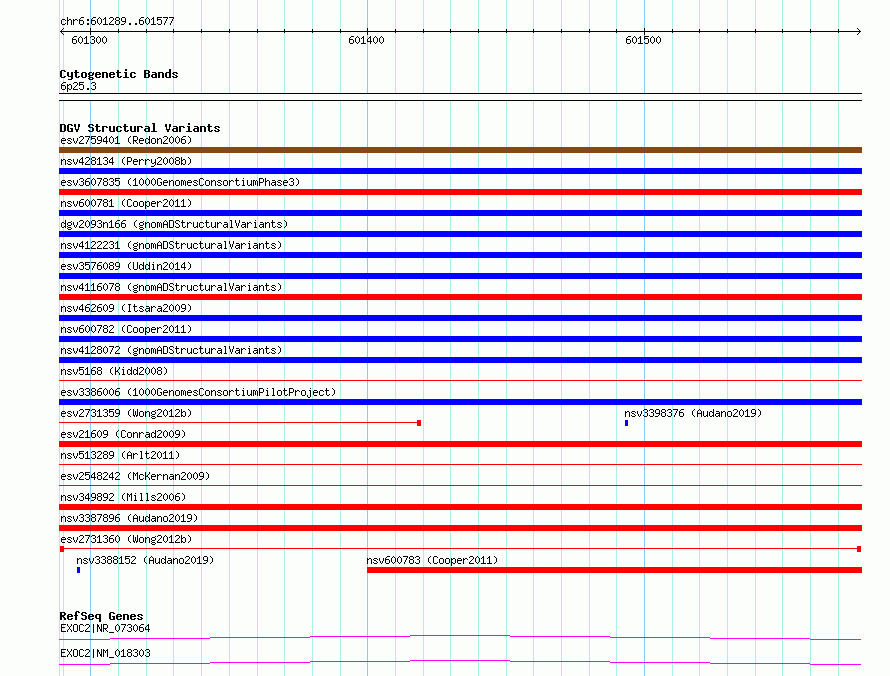
Task: Click small blue marker under nsv3398376
Action: [627, 423]
